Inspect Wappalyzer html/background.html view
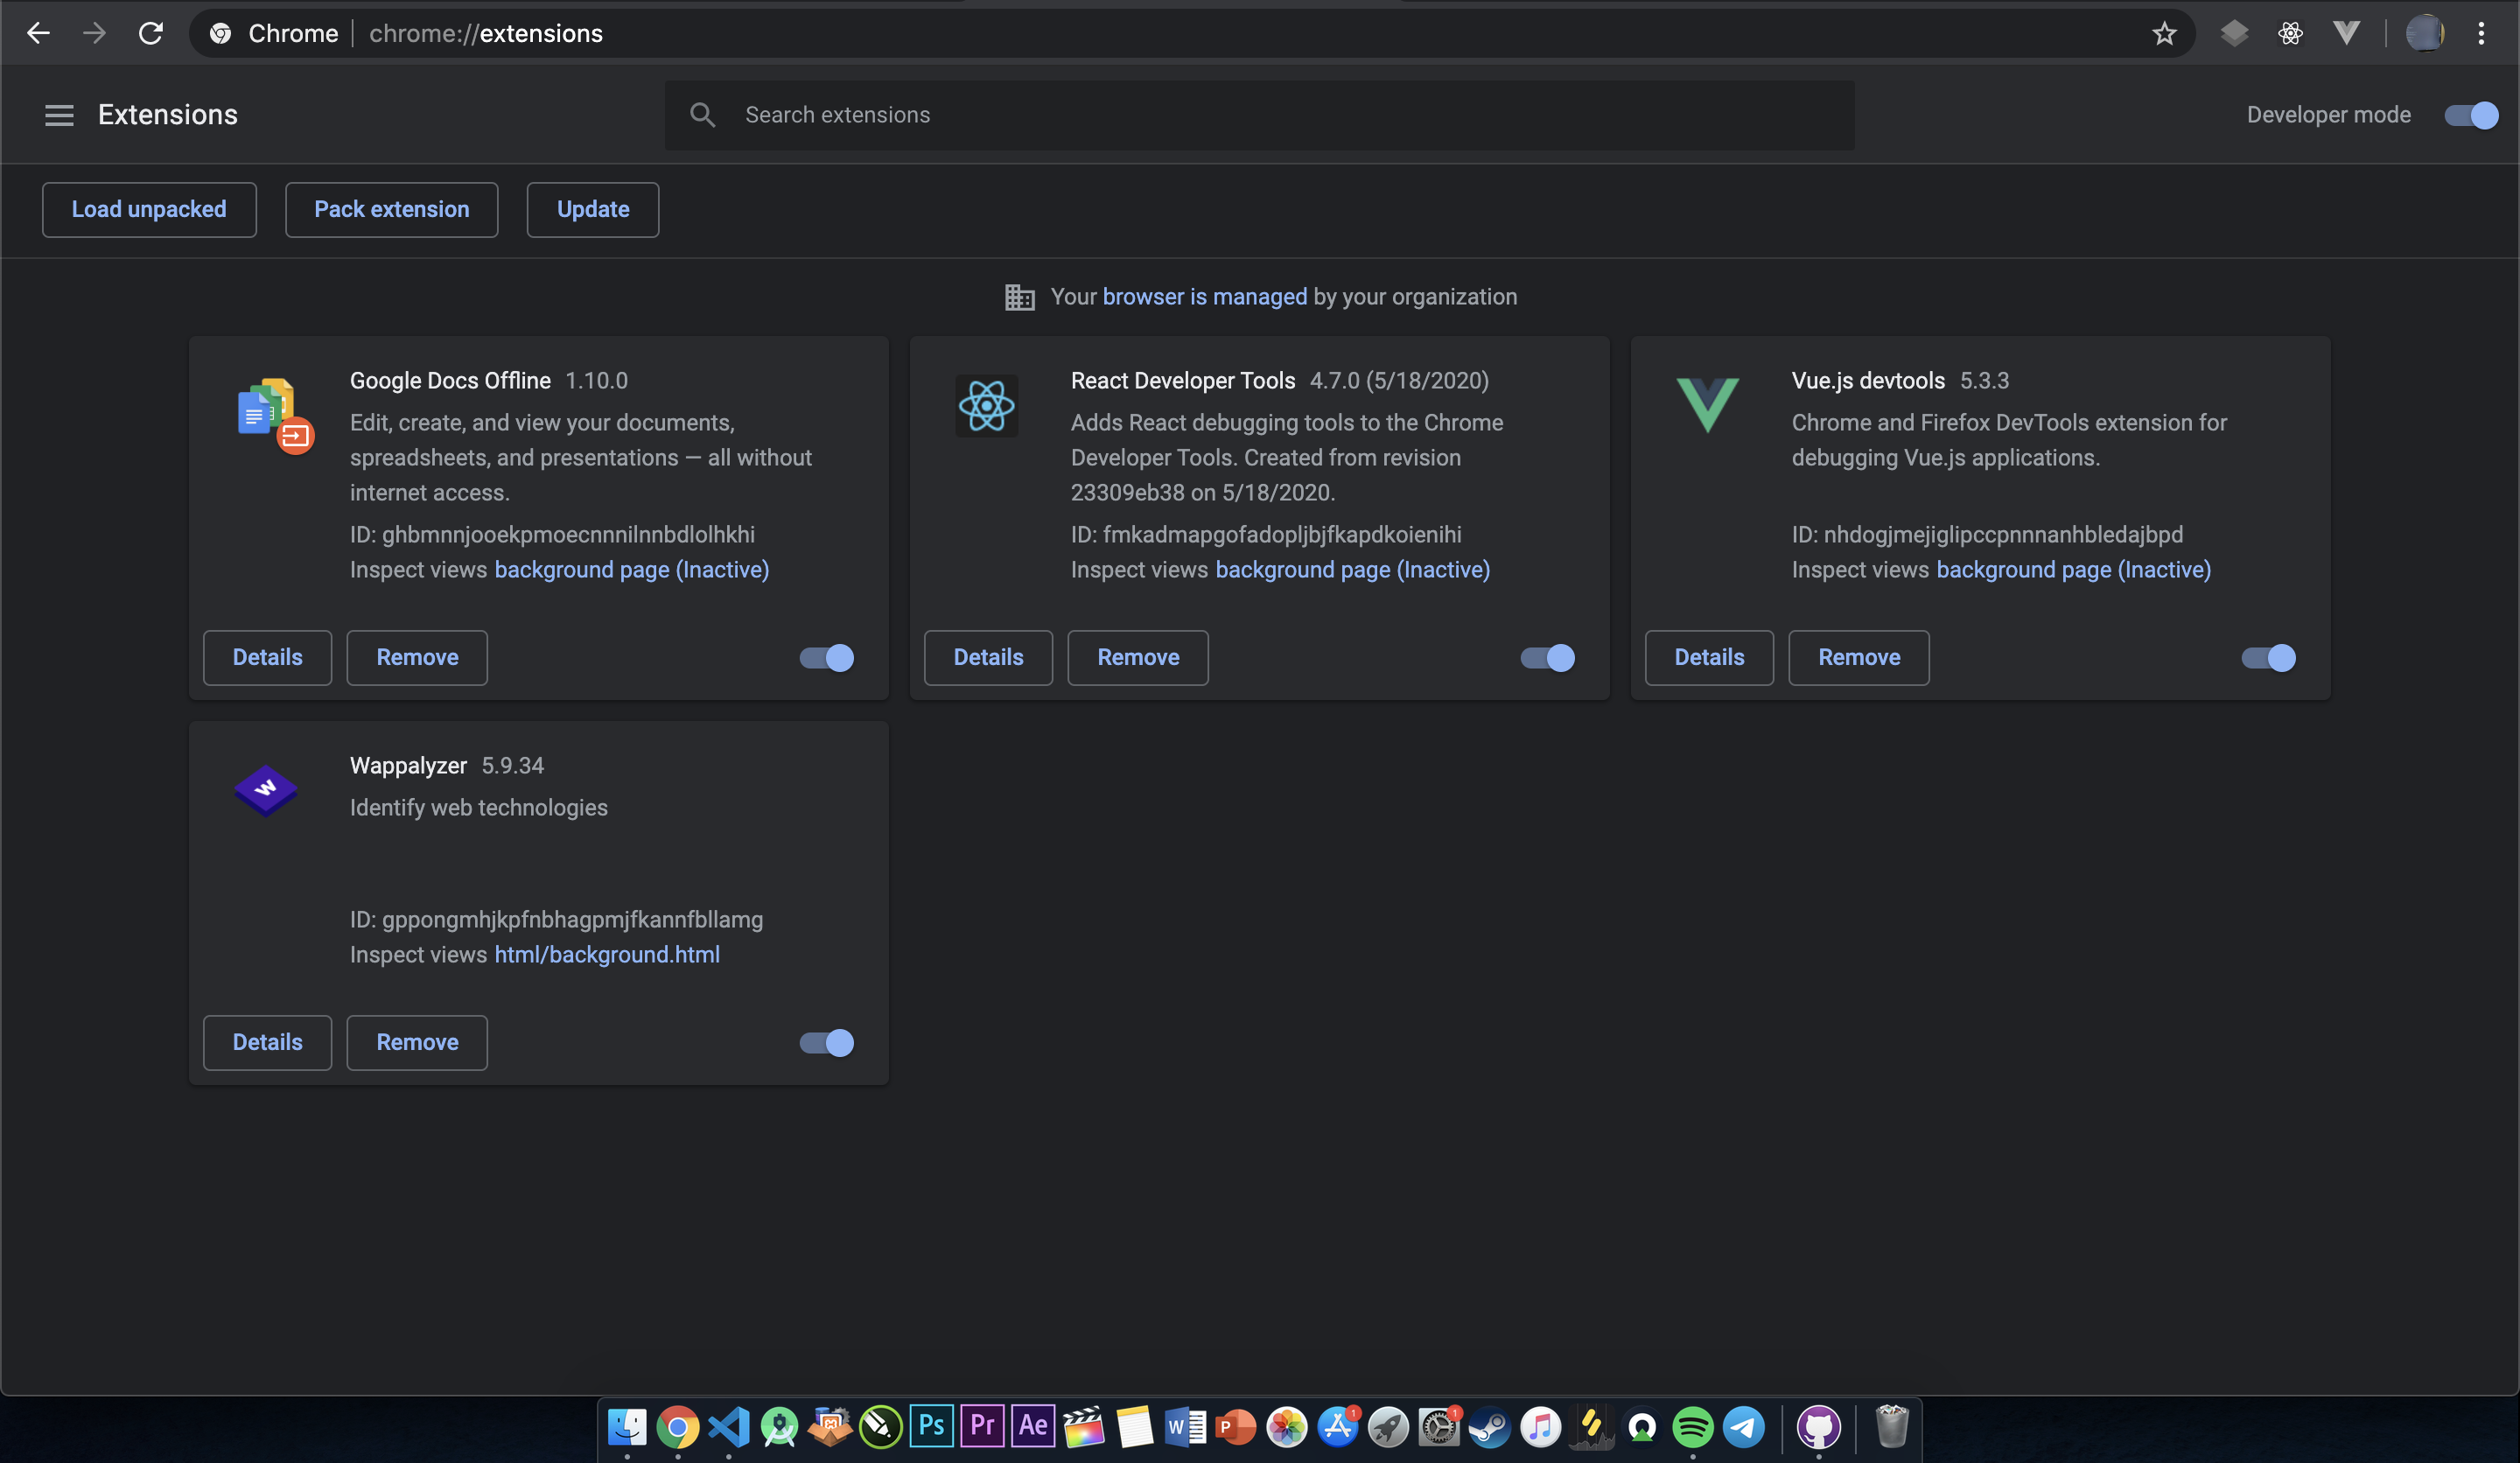 point(607,954)
